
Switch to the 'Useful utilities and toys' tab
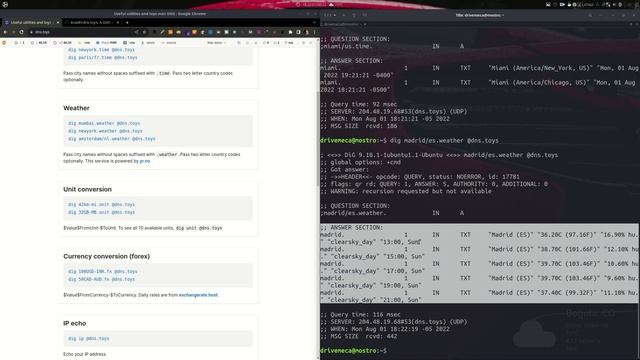point(31,22)
